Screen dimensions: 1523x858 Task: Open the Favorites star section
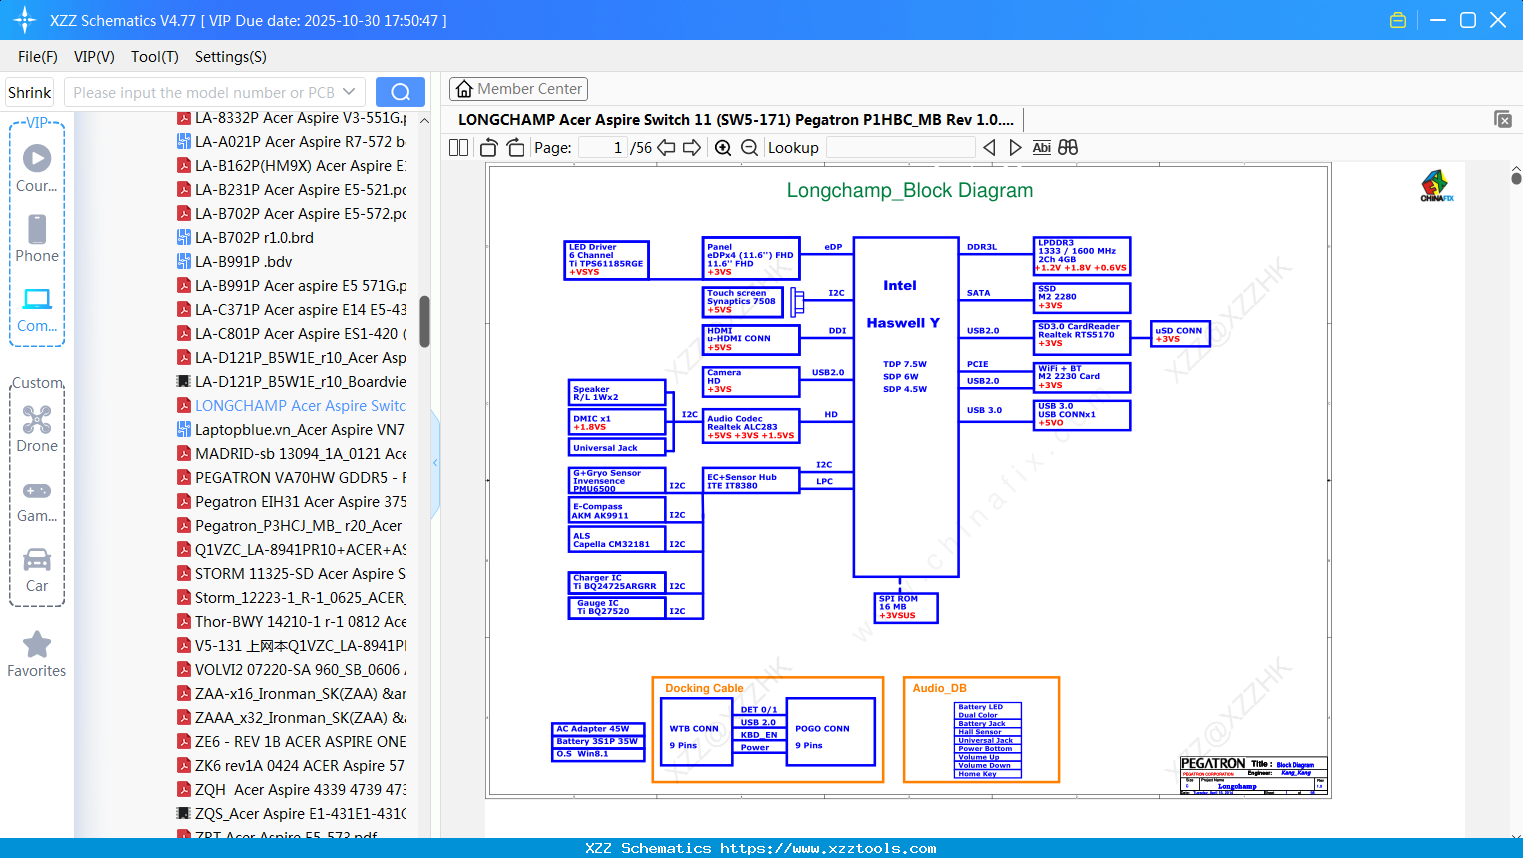[x=37, y=654]
